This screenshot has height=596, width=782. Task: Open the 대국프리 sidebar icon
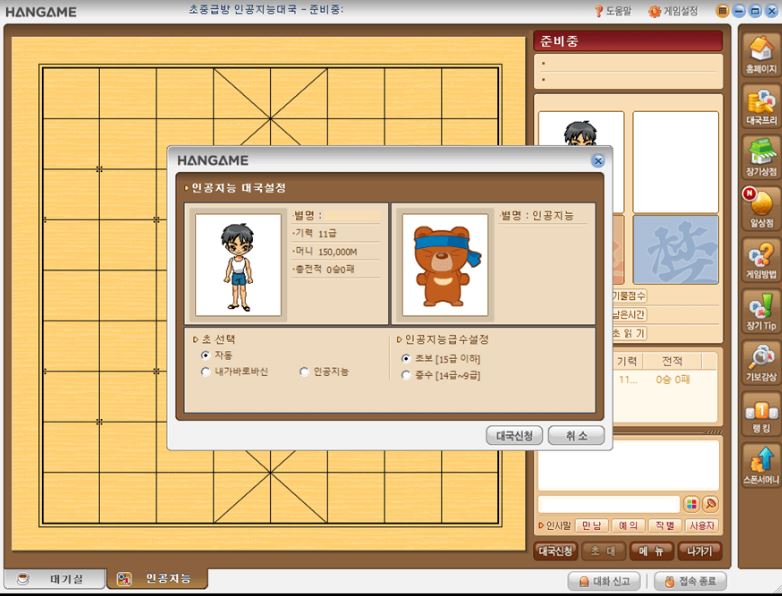(x=761, y=105)
